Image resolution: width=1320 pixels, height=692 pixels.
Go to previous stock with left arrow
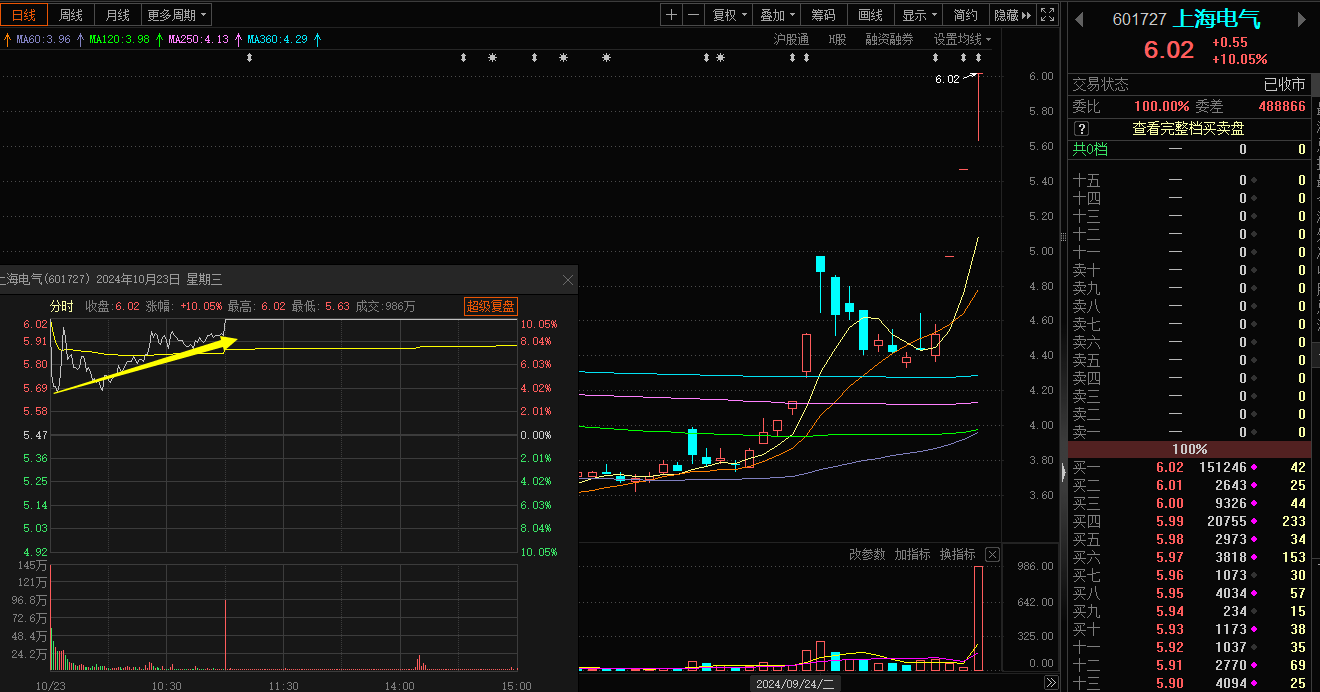[1079, 18]
